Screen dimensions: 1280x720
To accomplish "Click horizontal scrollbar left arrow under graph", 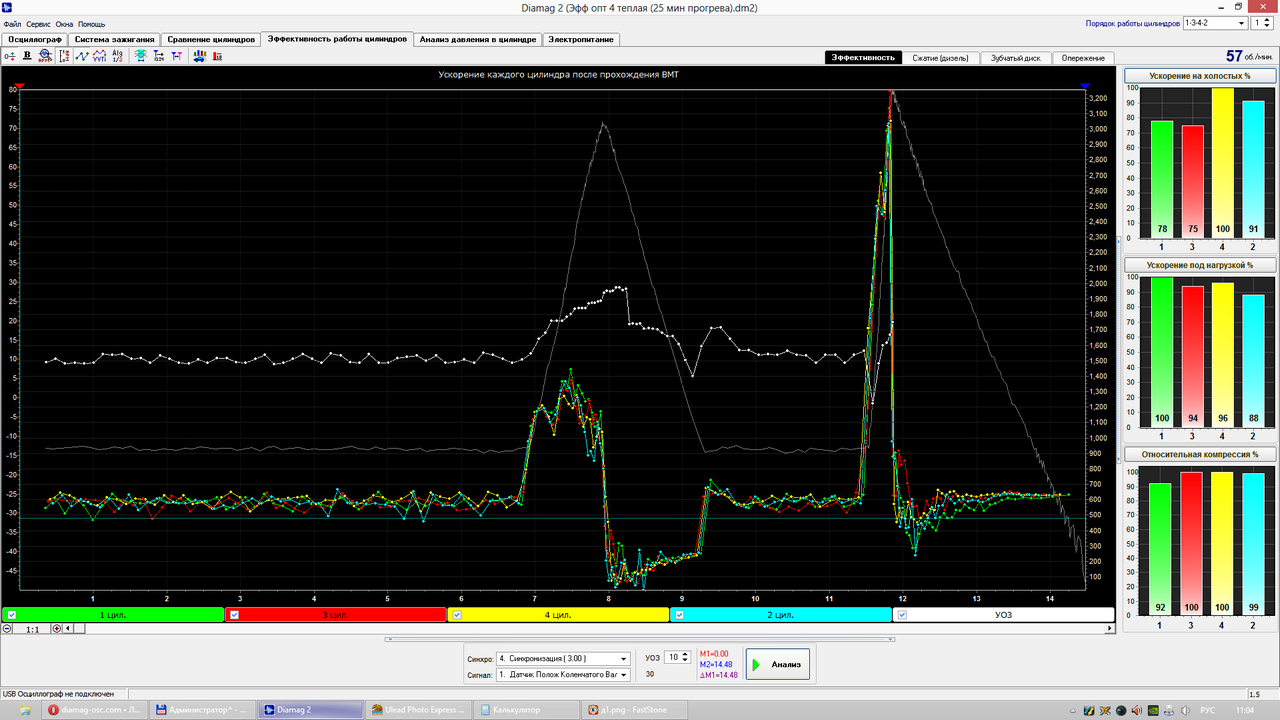I will pos(68,629).
